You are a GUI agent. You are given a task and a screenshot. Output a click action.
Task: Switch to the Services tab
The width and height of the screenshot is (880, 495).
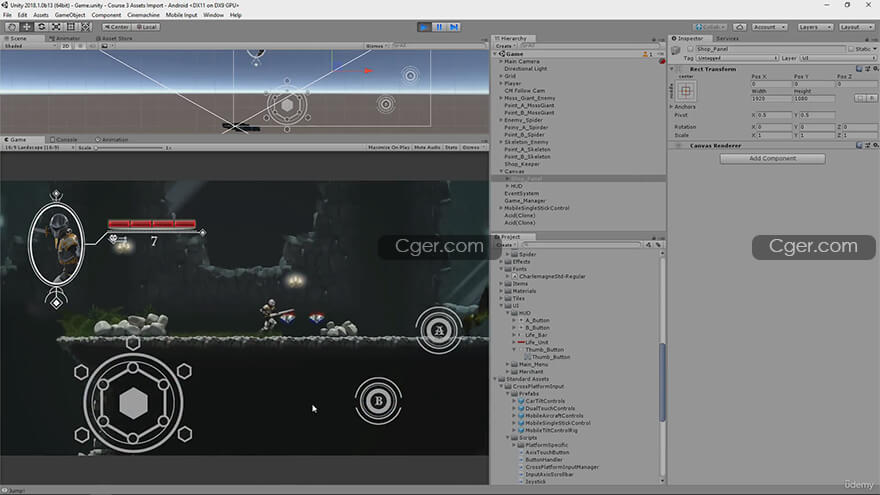pyautogui.click(x=727, y=38)
